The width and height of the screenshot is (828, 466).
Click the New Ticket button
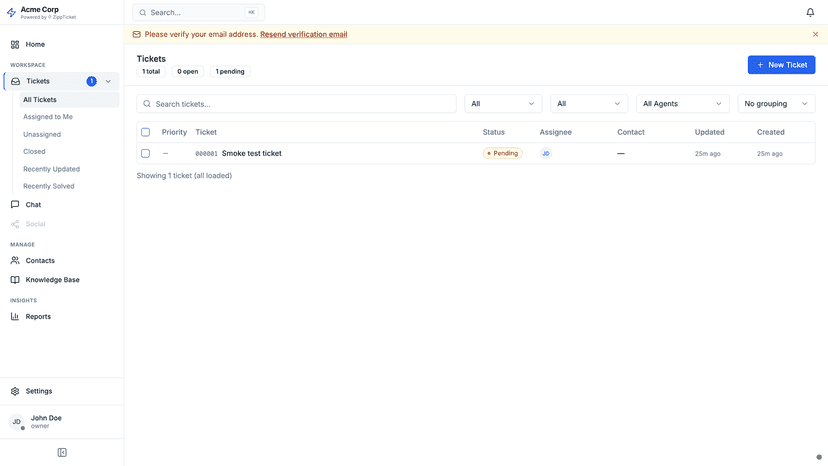coord(781,65)
